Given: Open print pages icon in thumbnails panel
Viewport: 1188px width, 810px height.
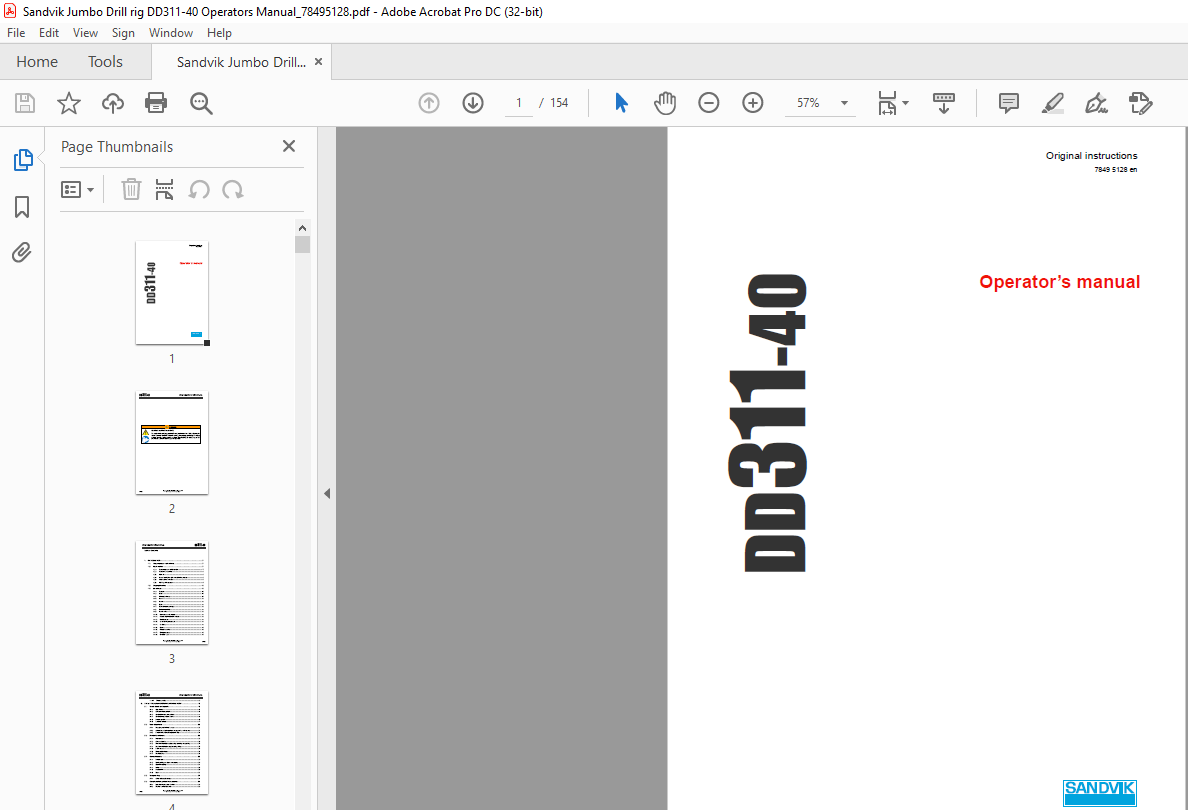Looking at the screenshot, I should (x=164, y=189).
